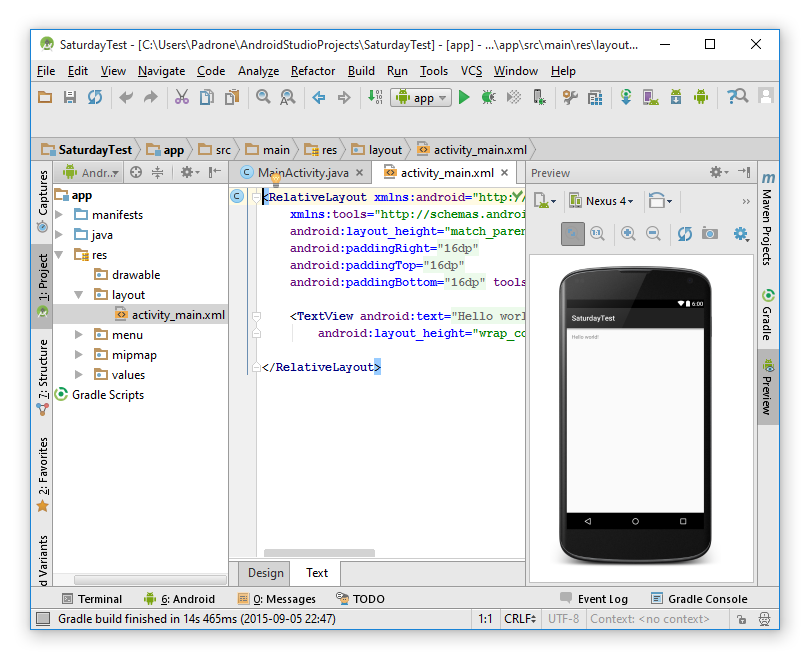
Task: Click the Make Project icon
Action: (375, 97)
